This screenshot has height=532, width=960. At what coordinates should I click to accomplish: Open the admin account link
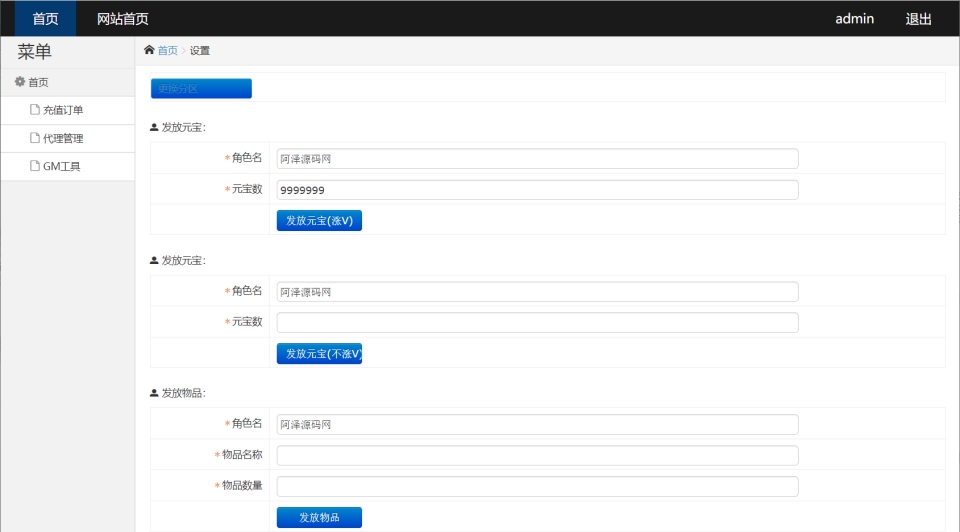854,19
